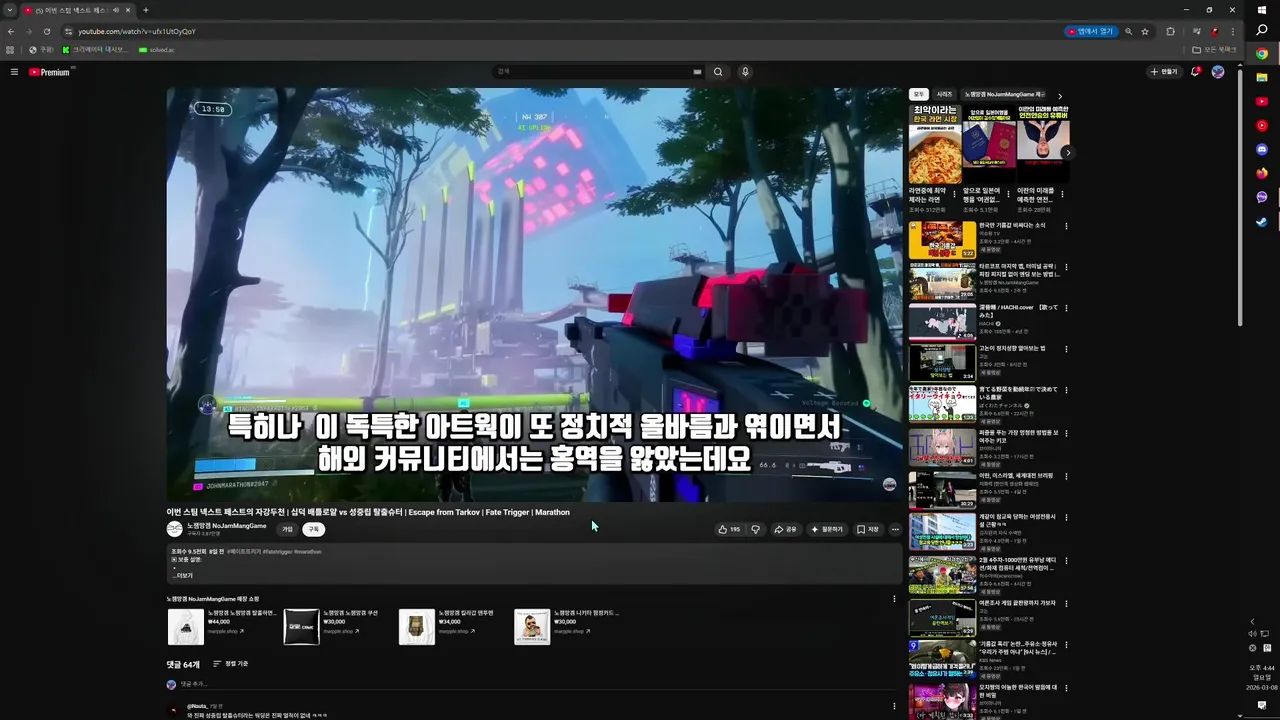
Task: Share the video with 공유 button
Action: point(785,529)
